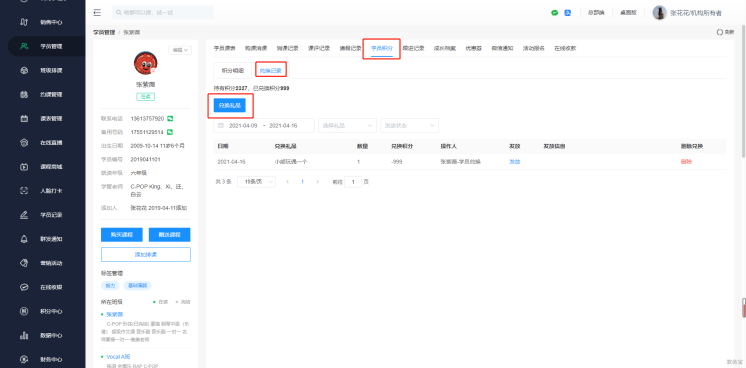The height and width of the screenshot is (368, 746).
Task: Click the 人脸打卡 face-scan icon
Action: (24, 191)
